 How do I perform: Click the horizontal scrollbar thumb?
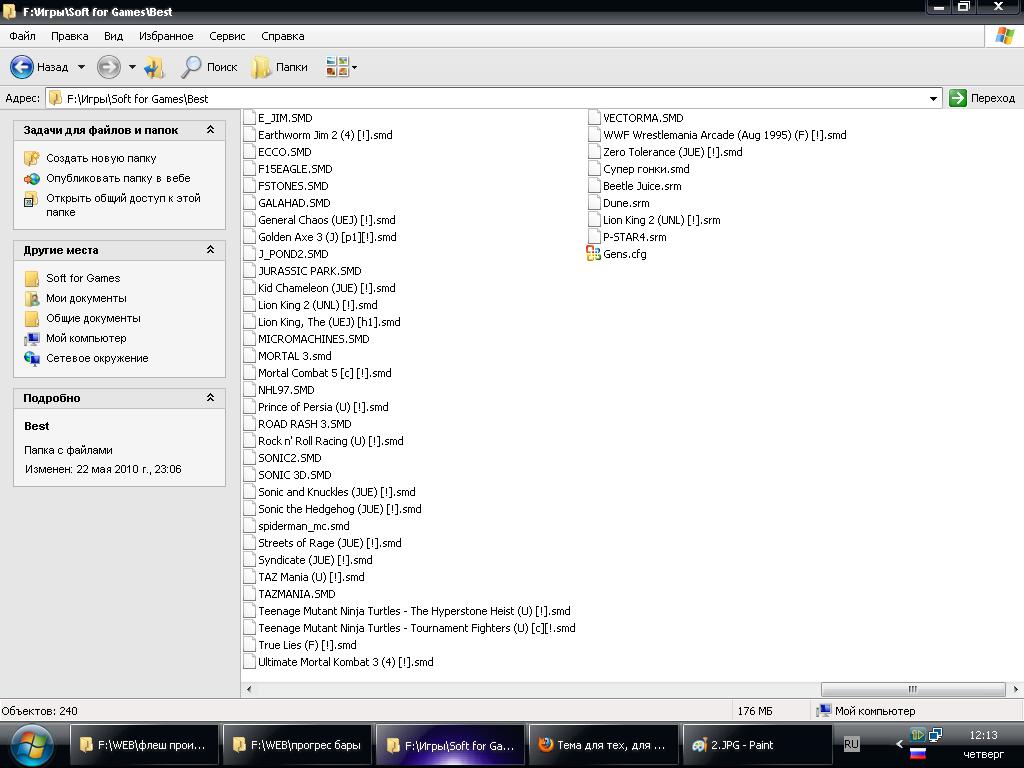pyautogui.click(x=912, y=689)
